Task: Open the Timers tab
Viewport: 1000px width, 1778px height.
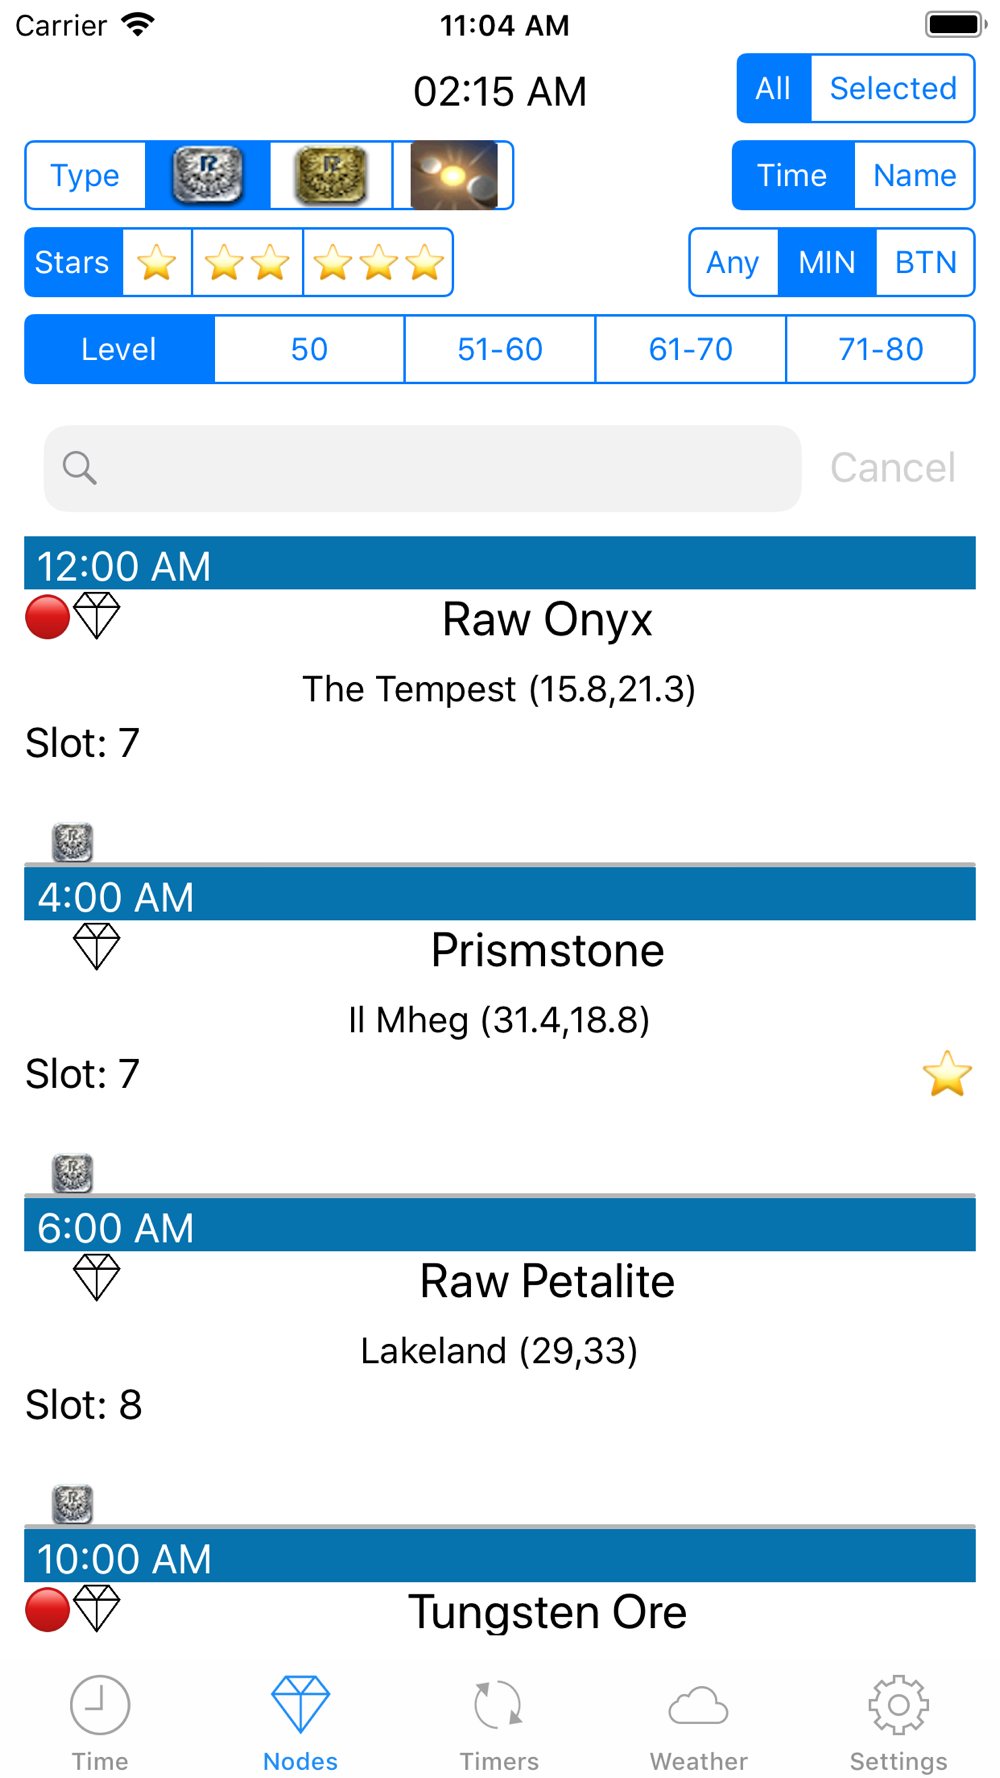Action: coord(499,1724)
